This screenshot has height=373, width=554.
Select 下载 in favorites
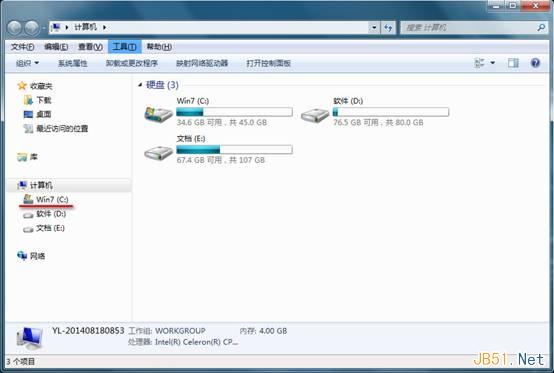coord(44,100)
